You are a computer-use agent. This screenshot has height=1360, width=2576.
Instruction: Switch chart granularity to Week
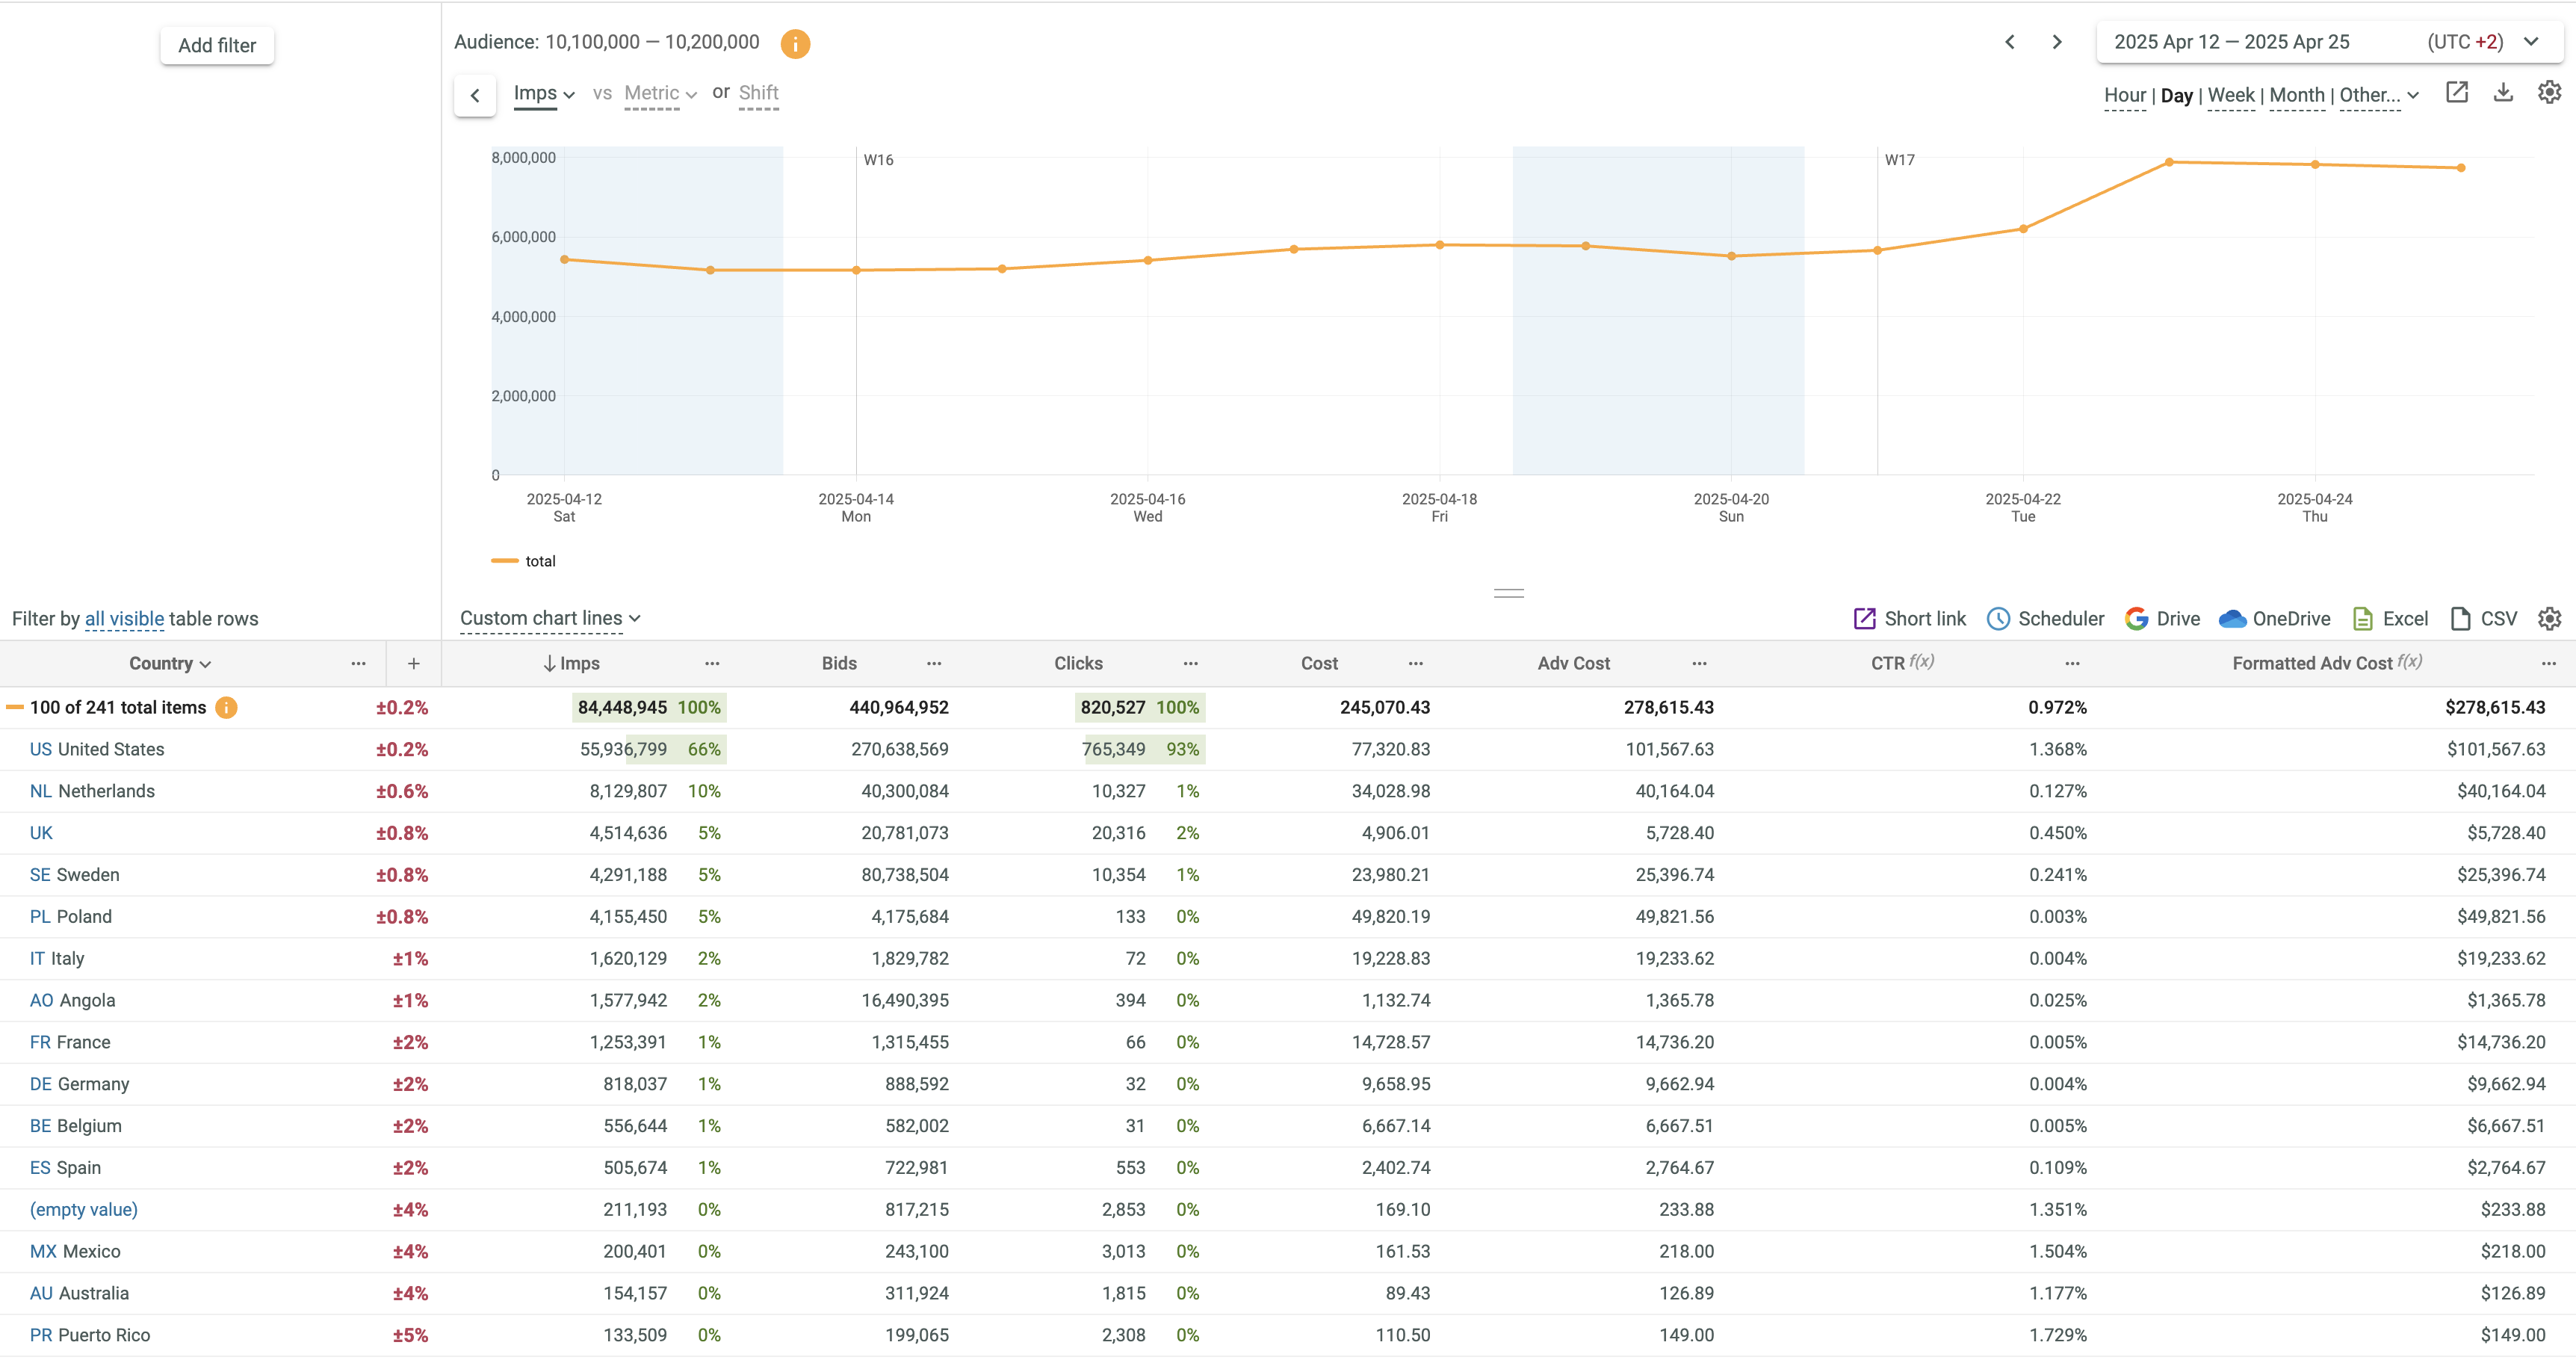[2231, 96]
